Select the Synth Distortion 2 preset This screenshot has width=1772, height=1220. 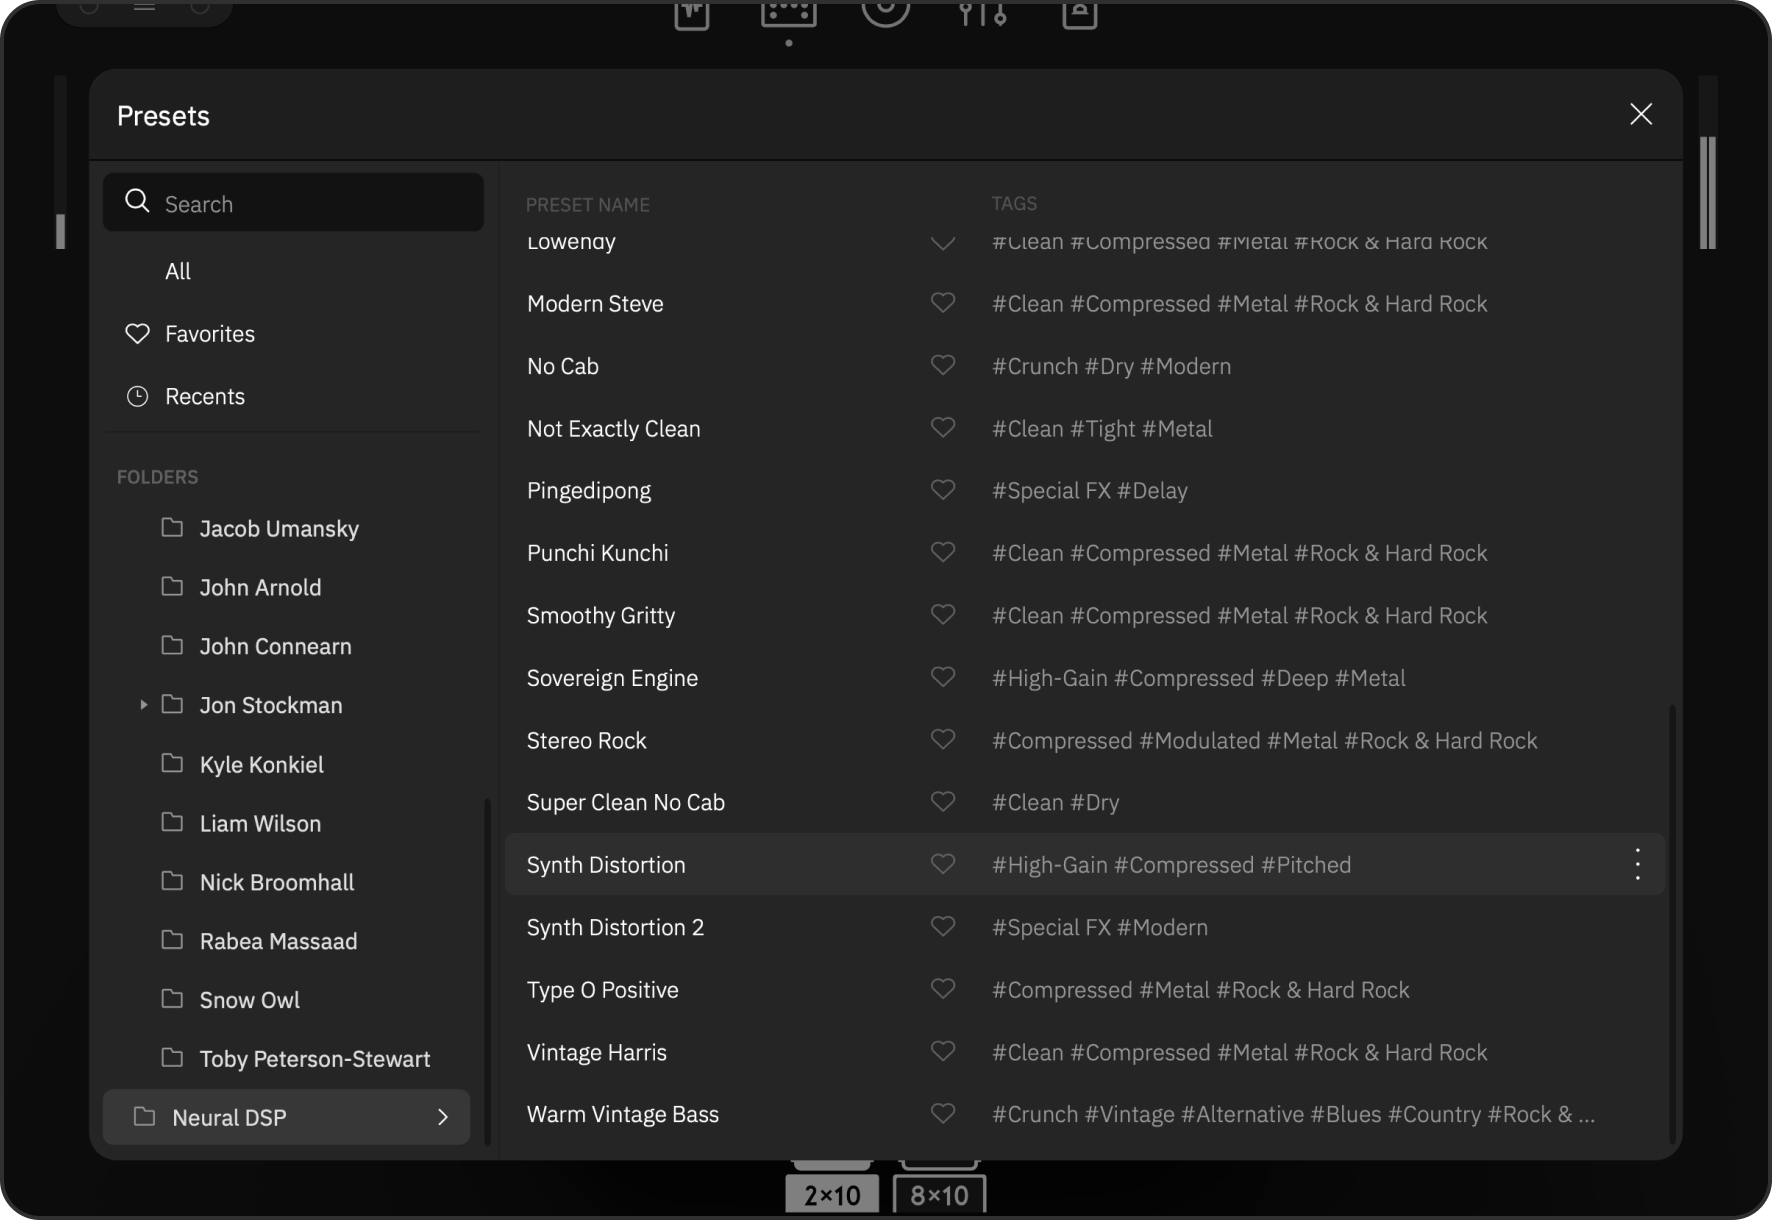tap(615, 927)
